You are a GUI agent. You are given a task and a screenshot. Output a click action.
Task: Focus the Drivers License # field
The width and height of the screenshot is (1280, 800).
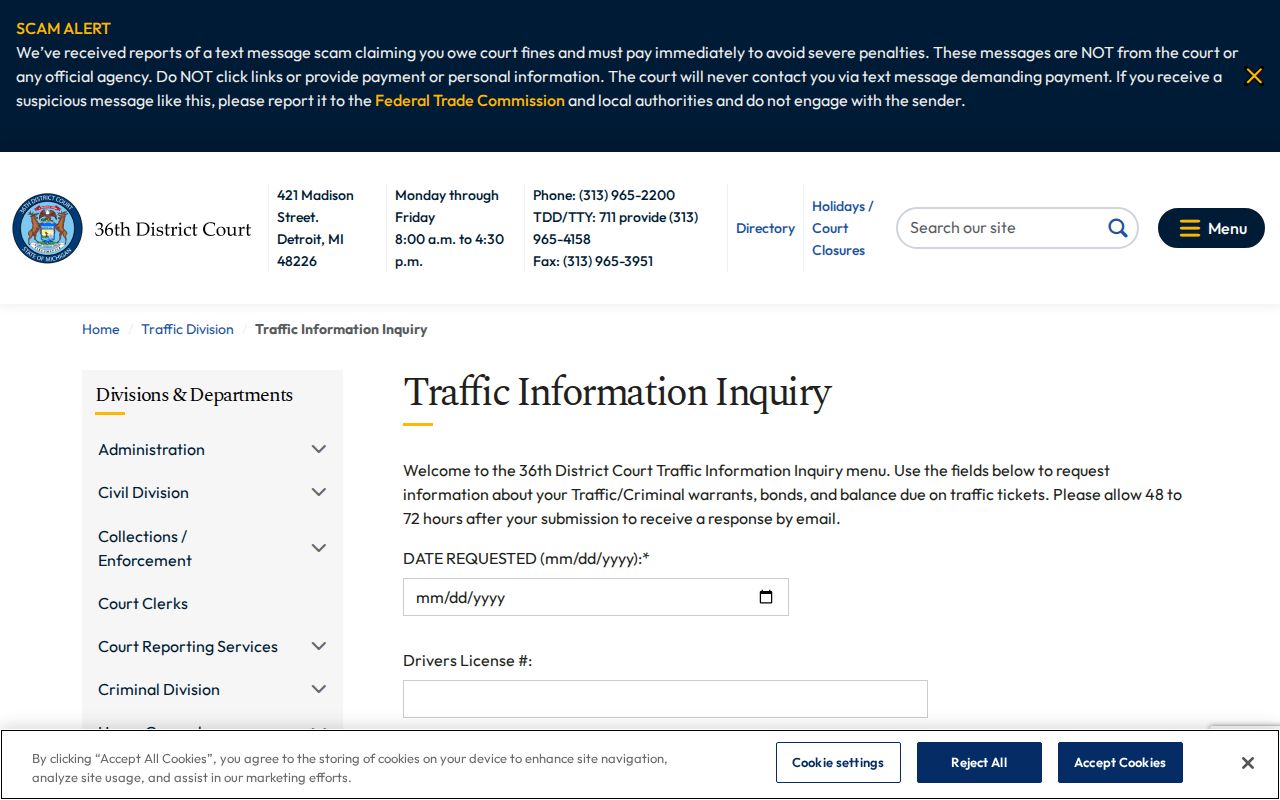pos(665,699)
